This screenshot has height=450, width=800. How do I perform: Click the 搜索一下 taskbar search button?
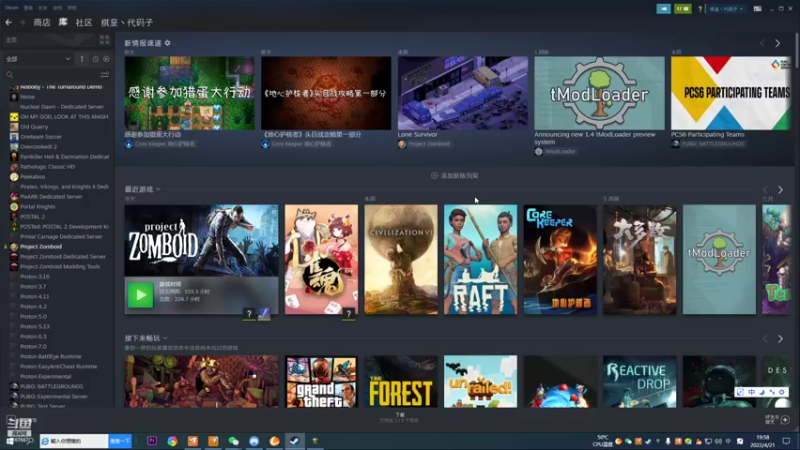pos(120,441)
